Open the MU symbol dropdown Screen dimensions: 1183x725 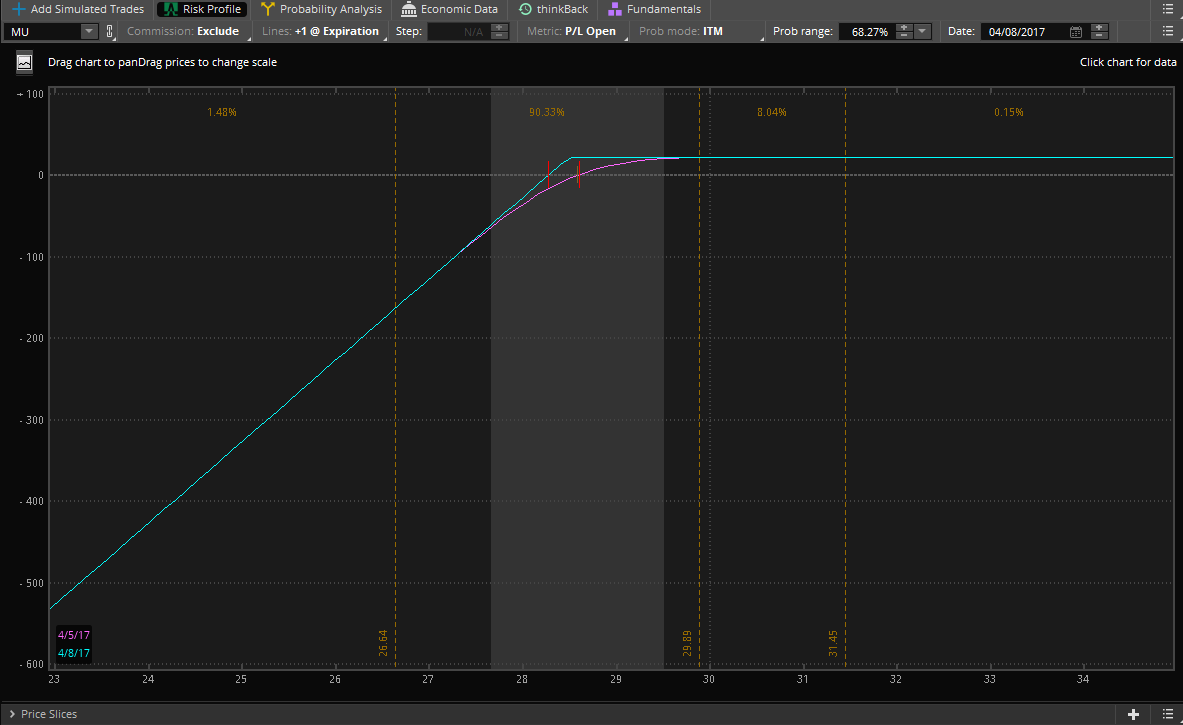(x=88, y=31)
